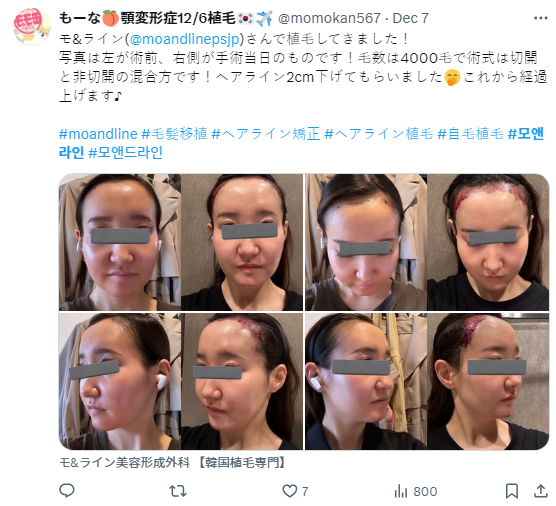Open the reply comment icon

pyautogui.click(x=67, y=491)
